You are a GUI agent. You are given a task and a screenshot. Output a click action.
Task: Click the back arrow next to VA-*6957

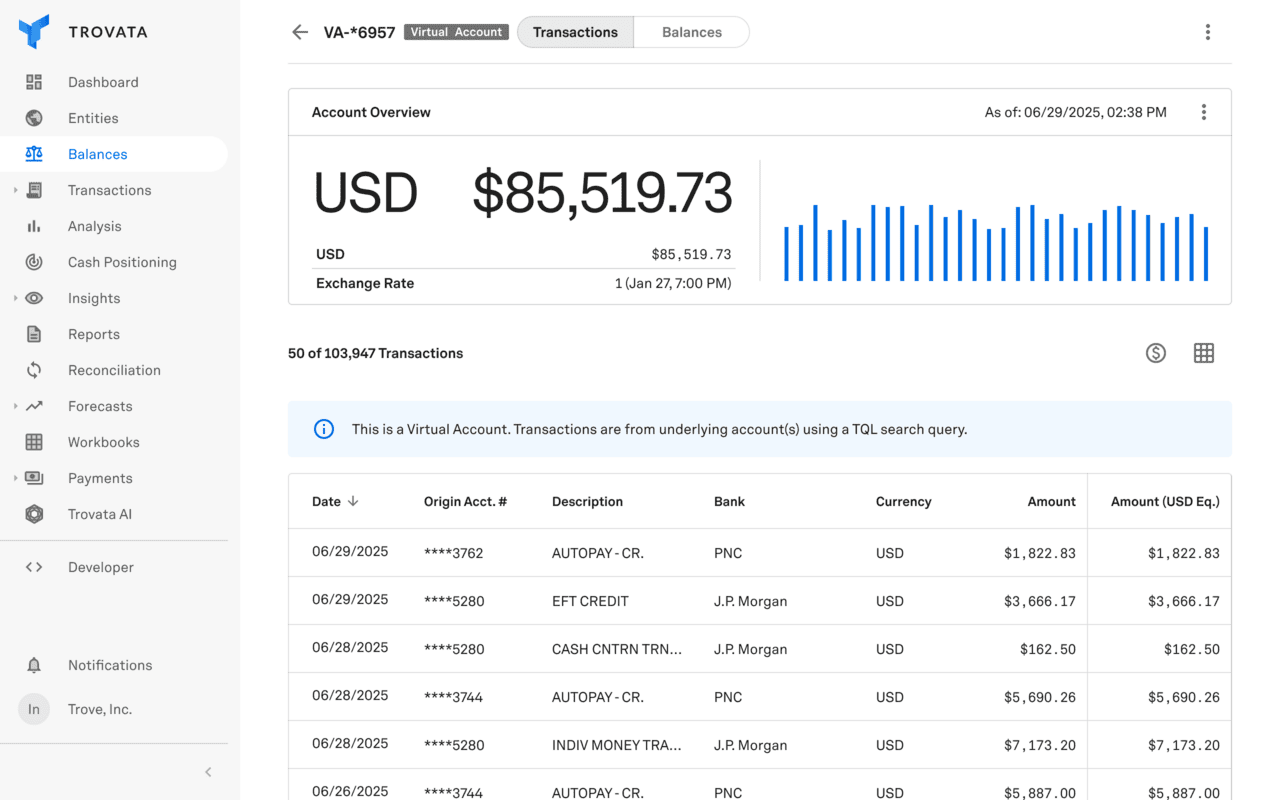(299, 31)
